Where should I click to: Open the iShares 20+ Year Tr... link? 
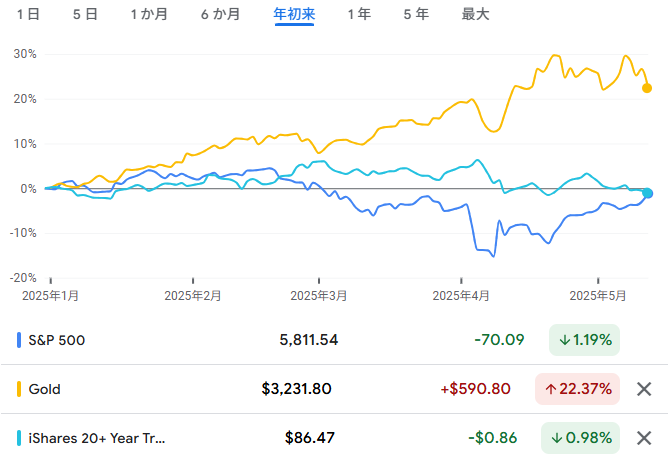point(97,438)
